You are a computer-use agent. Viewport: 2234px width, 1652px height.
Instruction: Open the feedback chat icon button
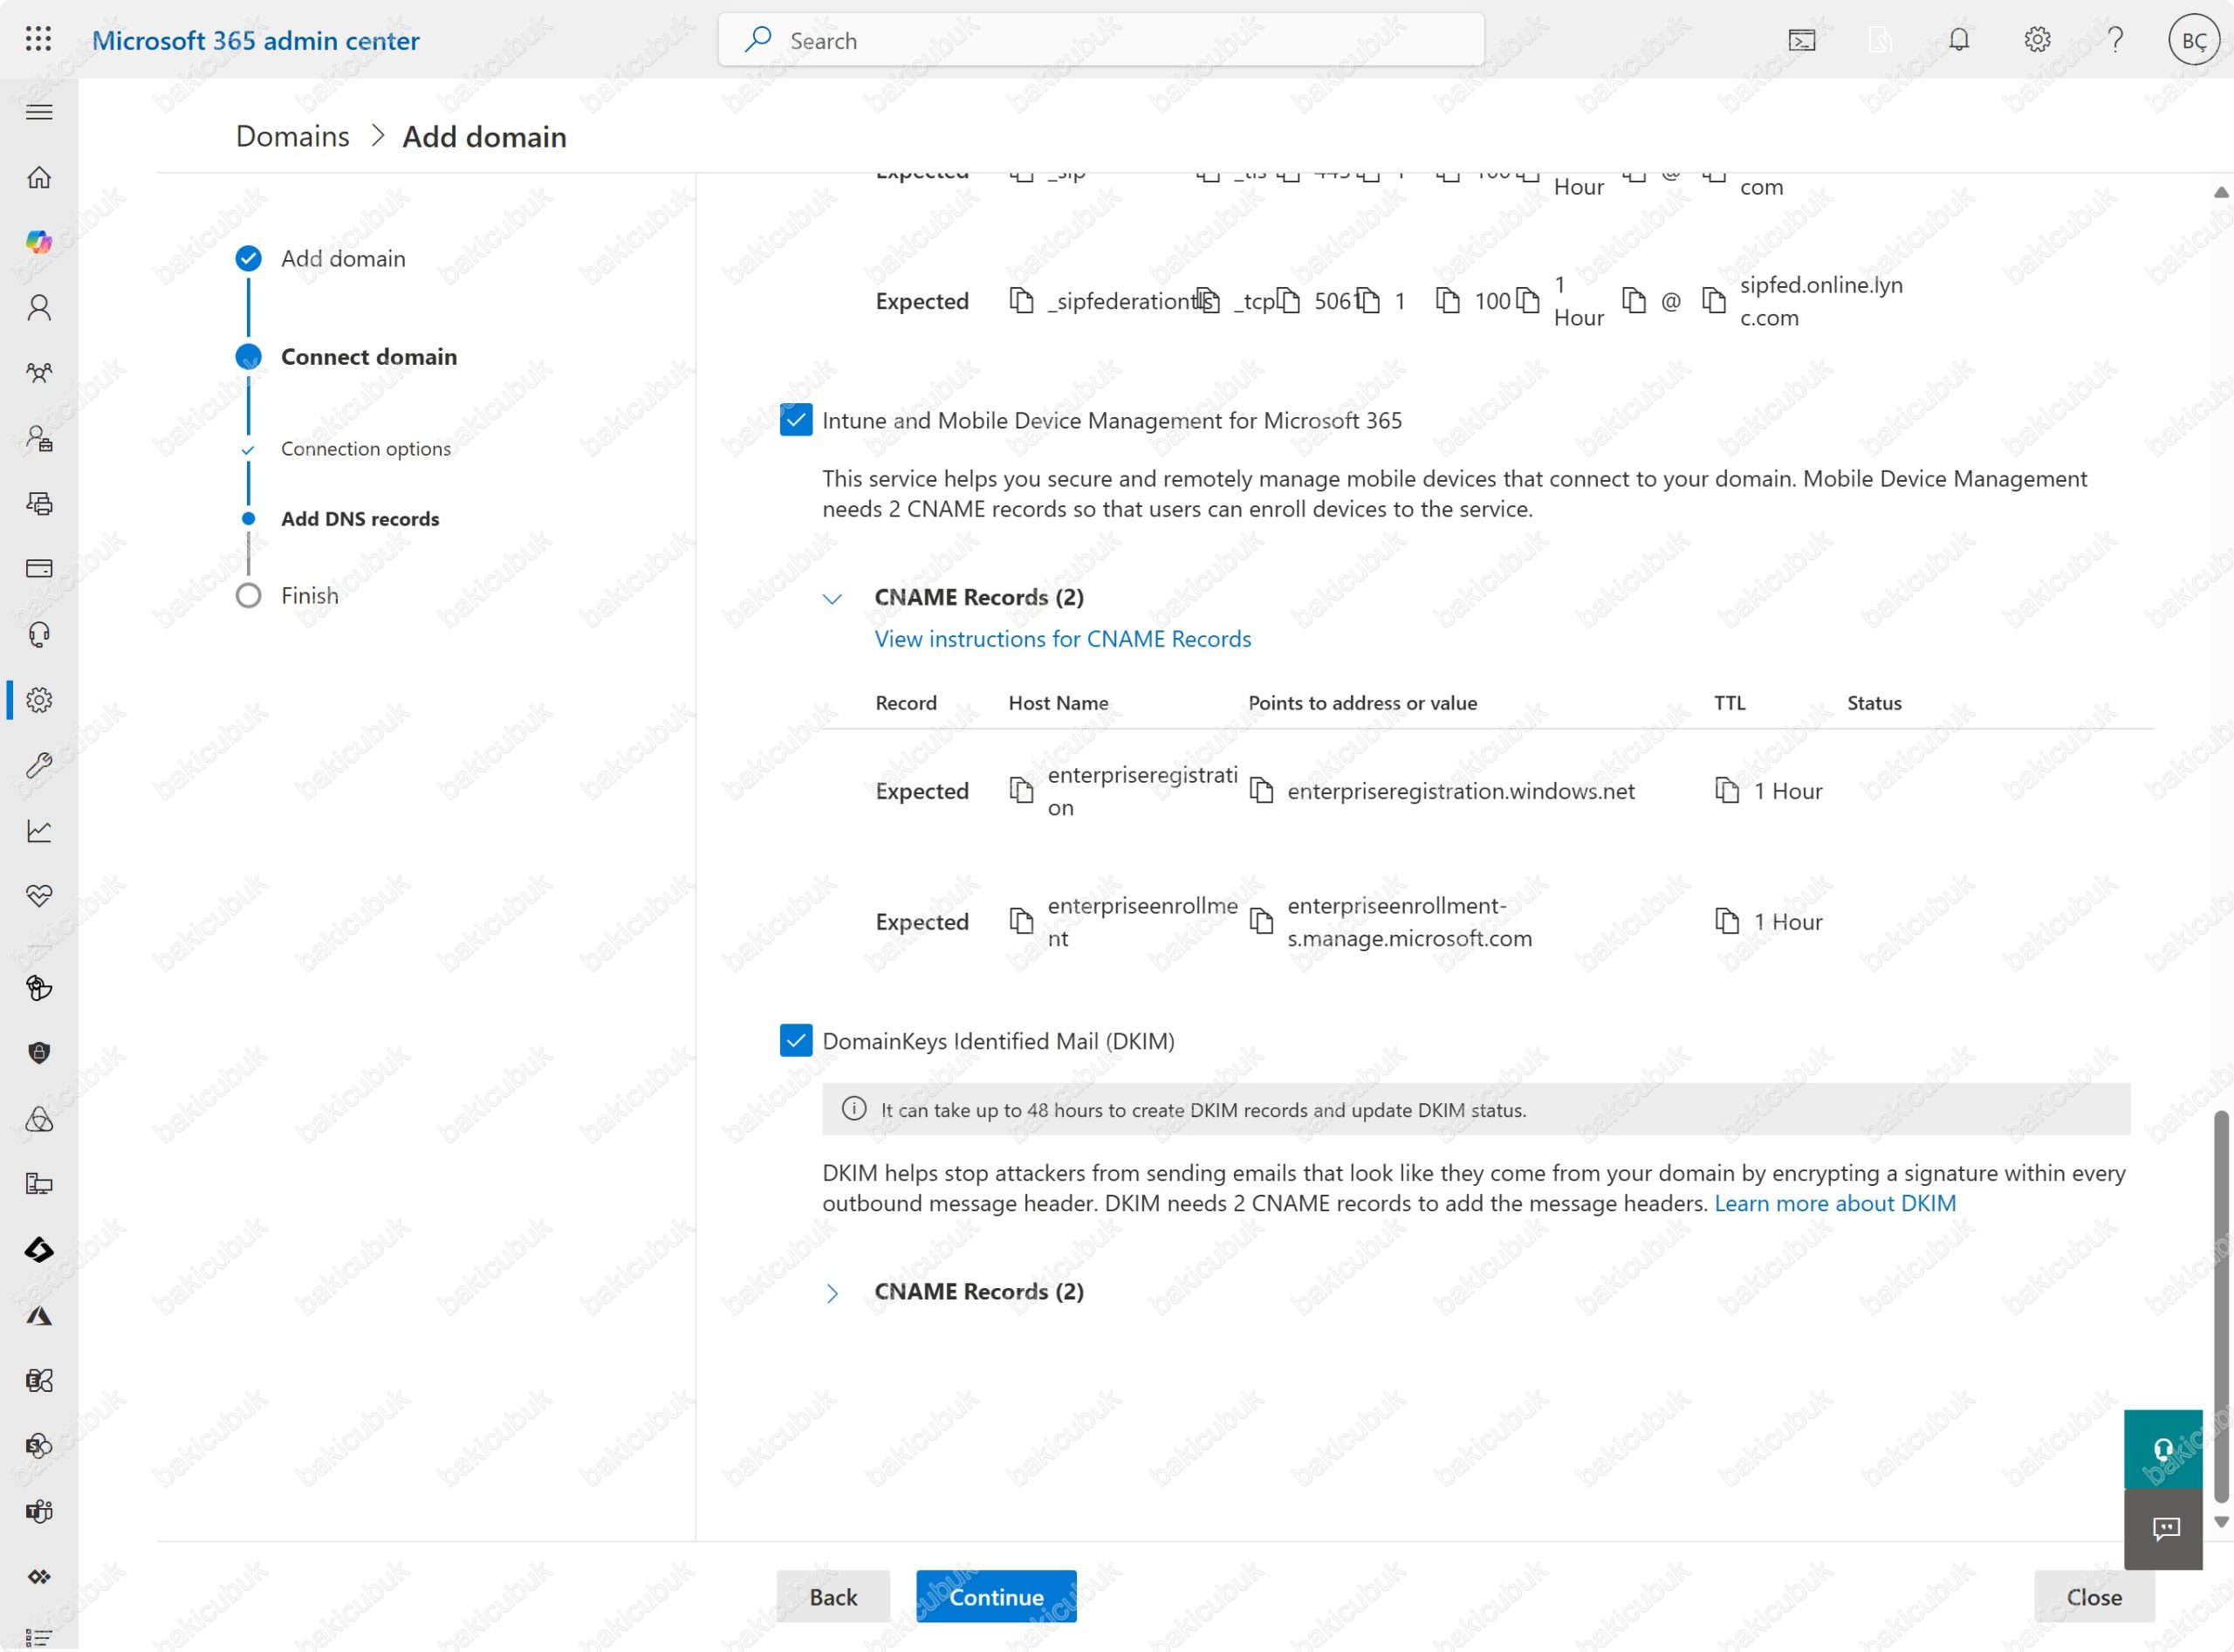(2165, 1528)
